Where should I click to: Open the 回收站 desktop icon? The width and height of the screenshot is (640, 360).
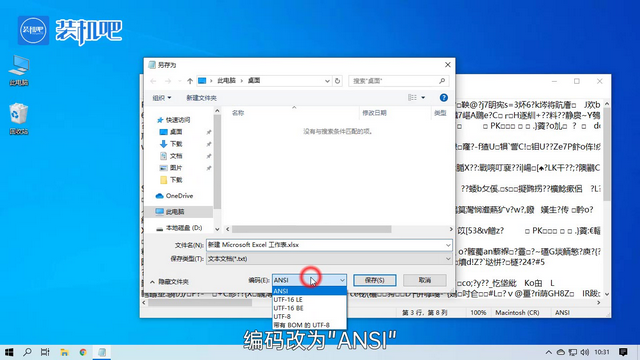[19, 119]
